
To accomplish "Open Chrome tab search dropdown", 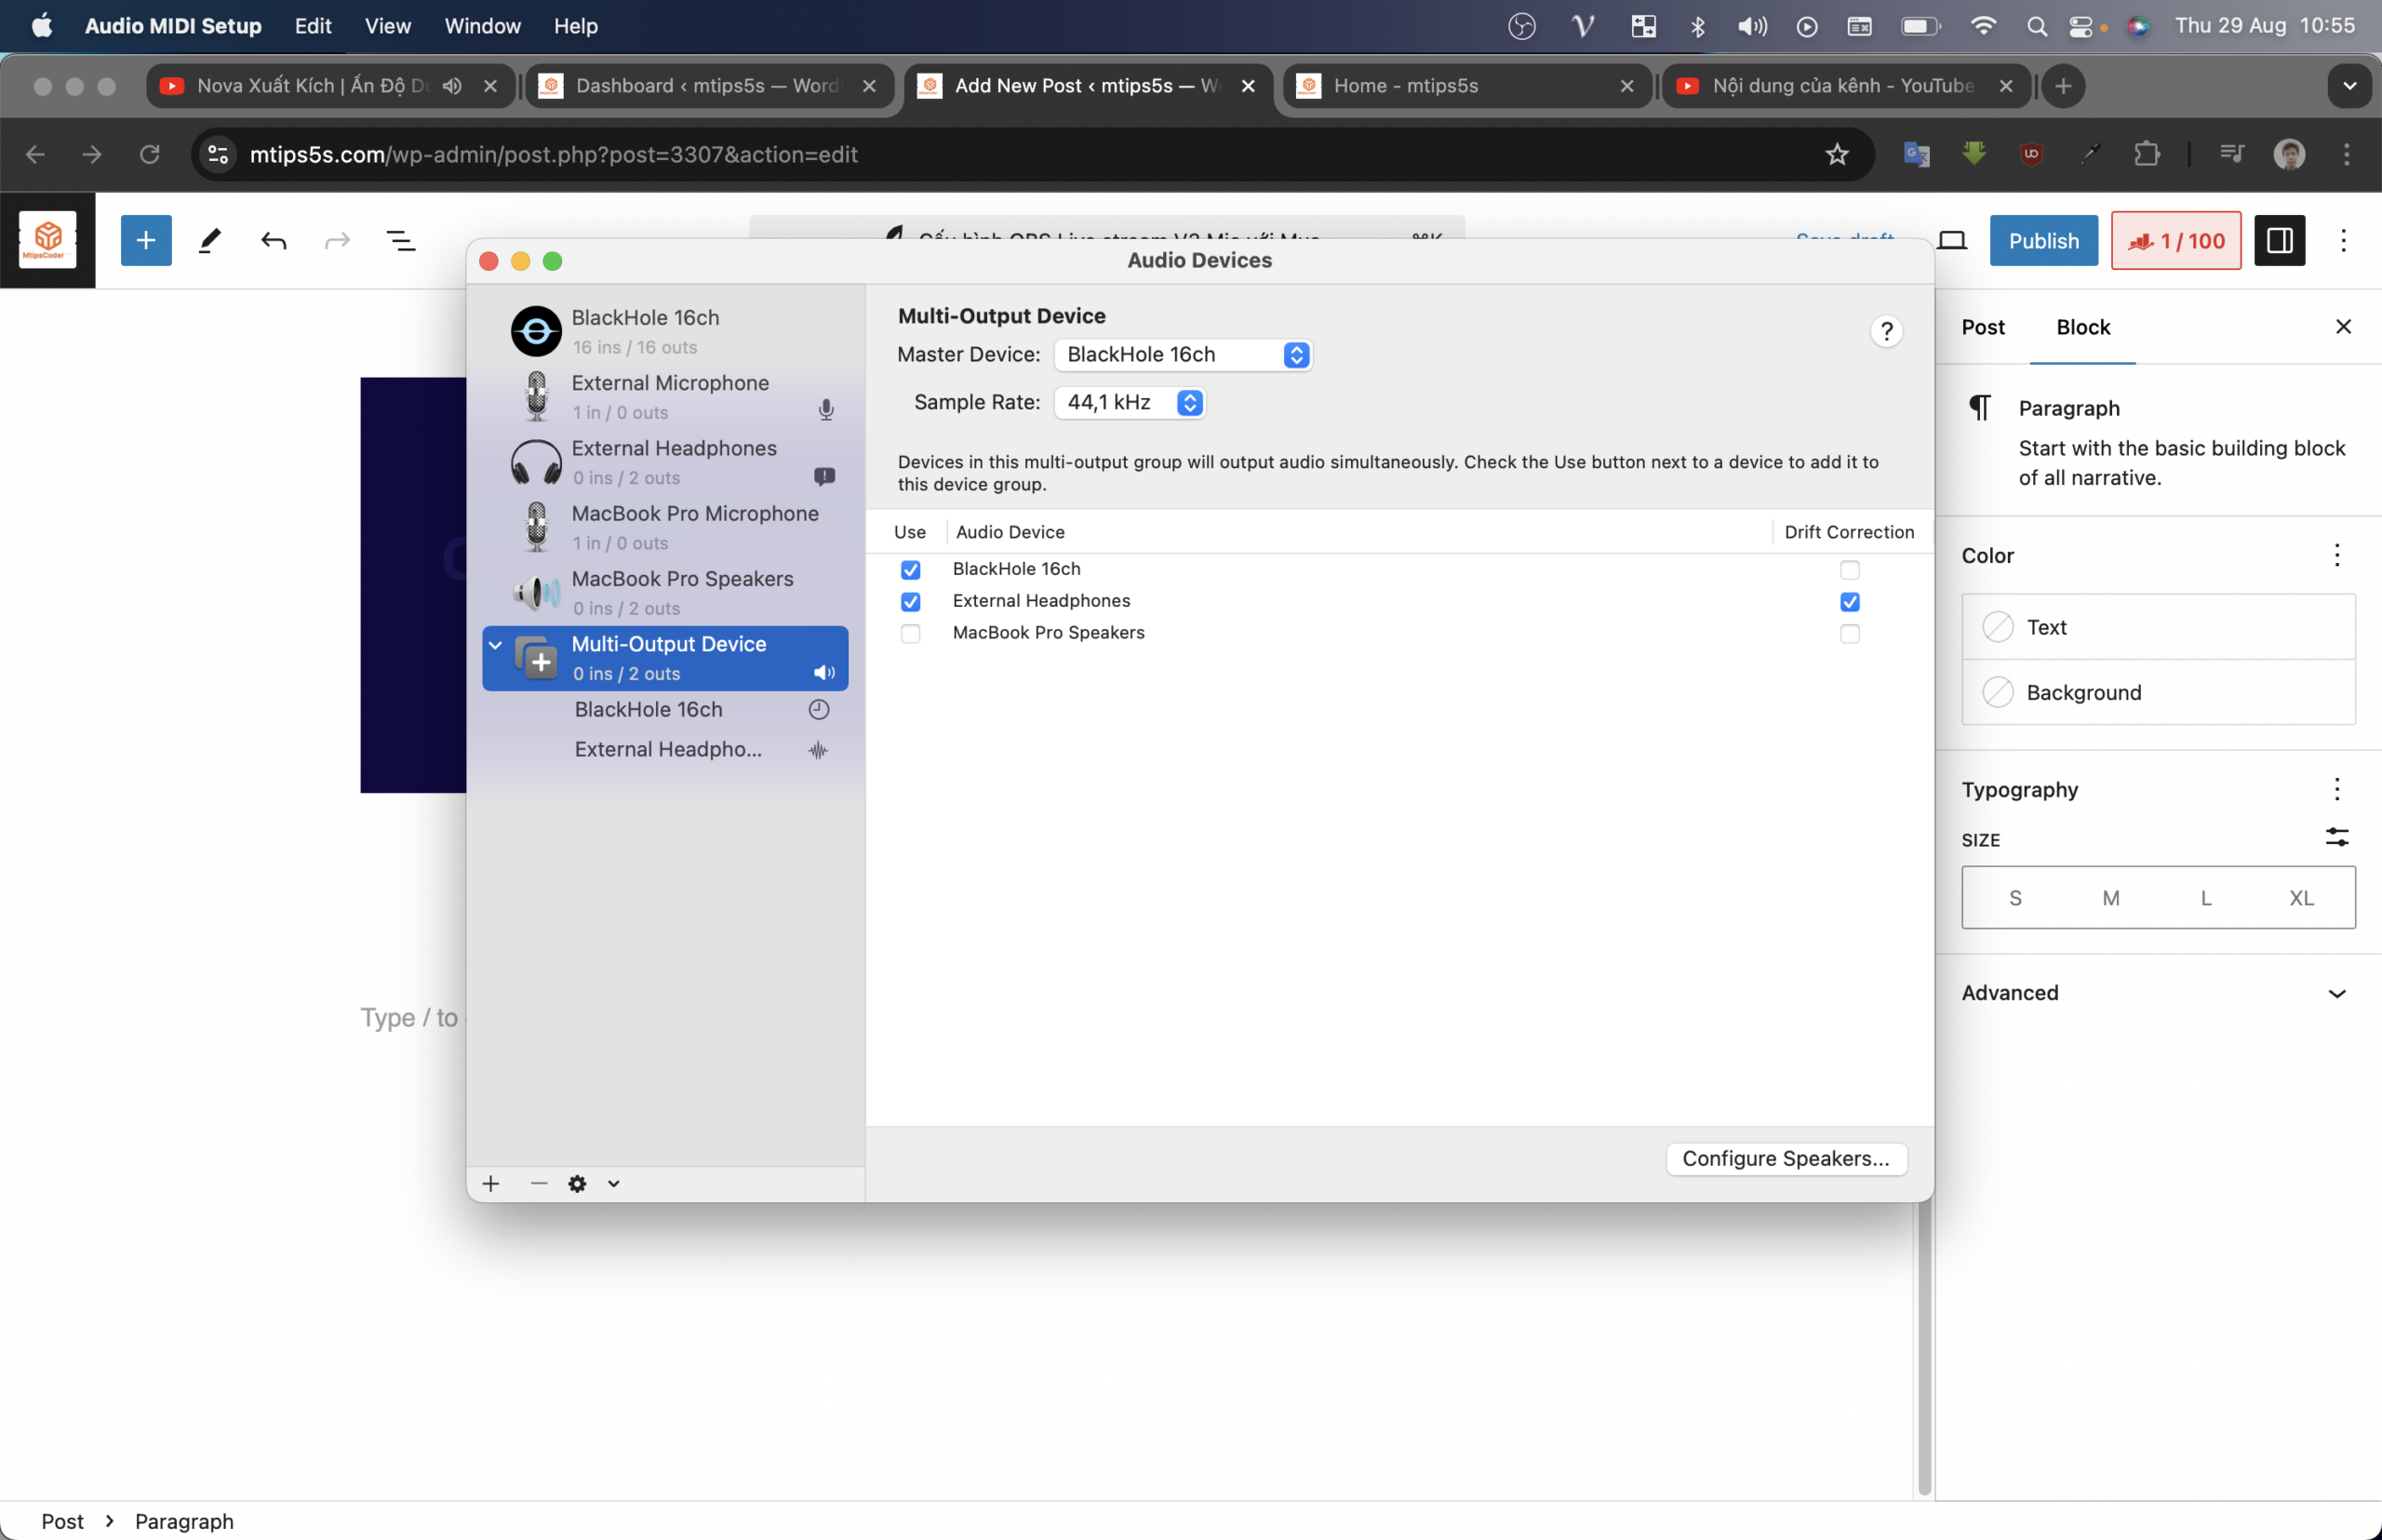I will (2349, 86).
